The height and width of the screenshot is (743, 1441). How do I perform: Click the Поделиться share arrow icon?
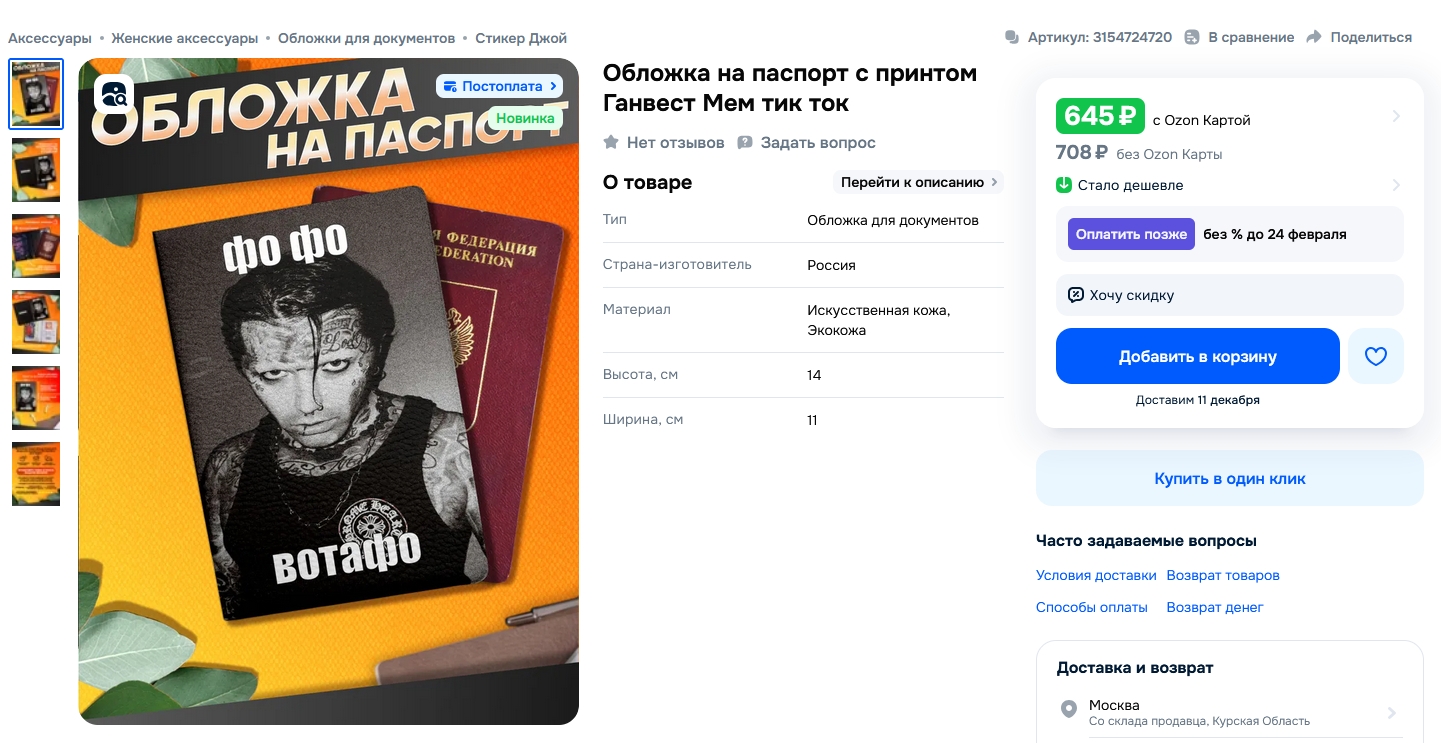pos(1314,37)
